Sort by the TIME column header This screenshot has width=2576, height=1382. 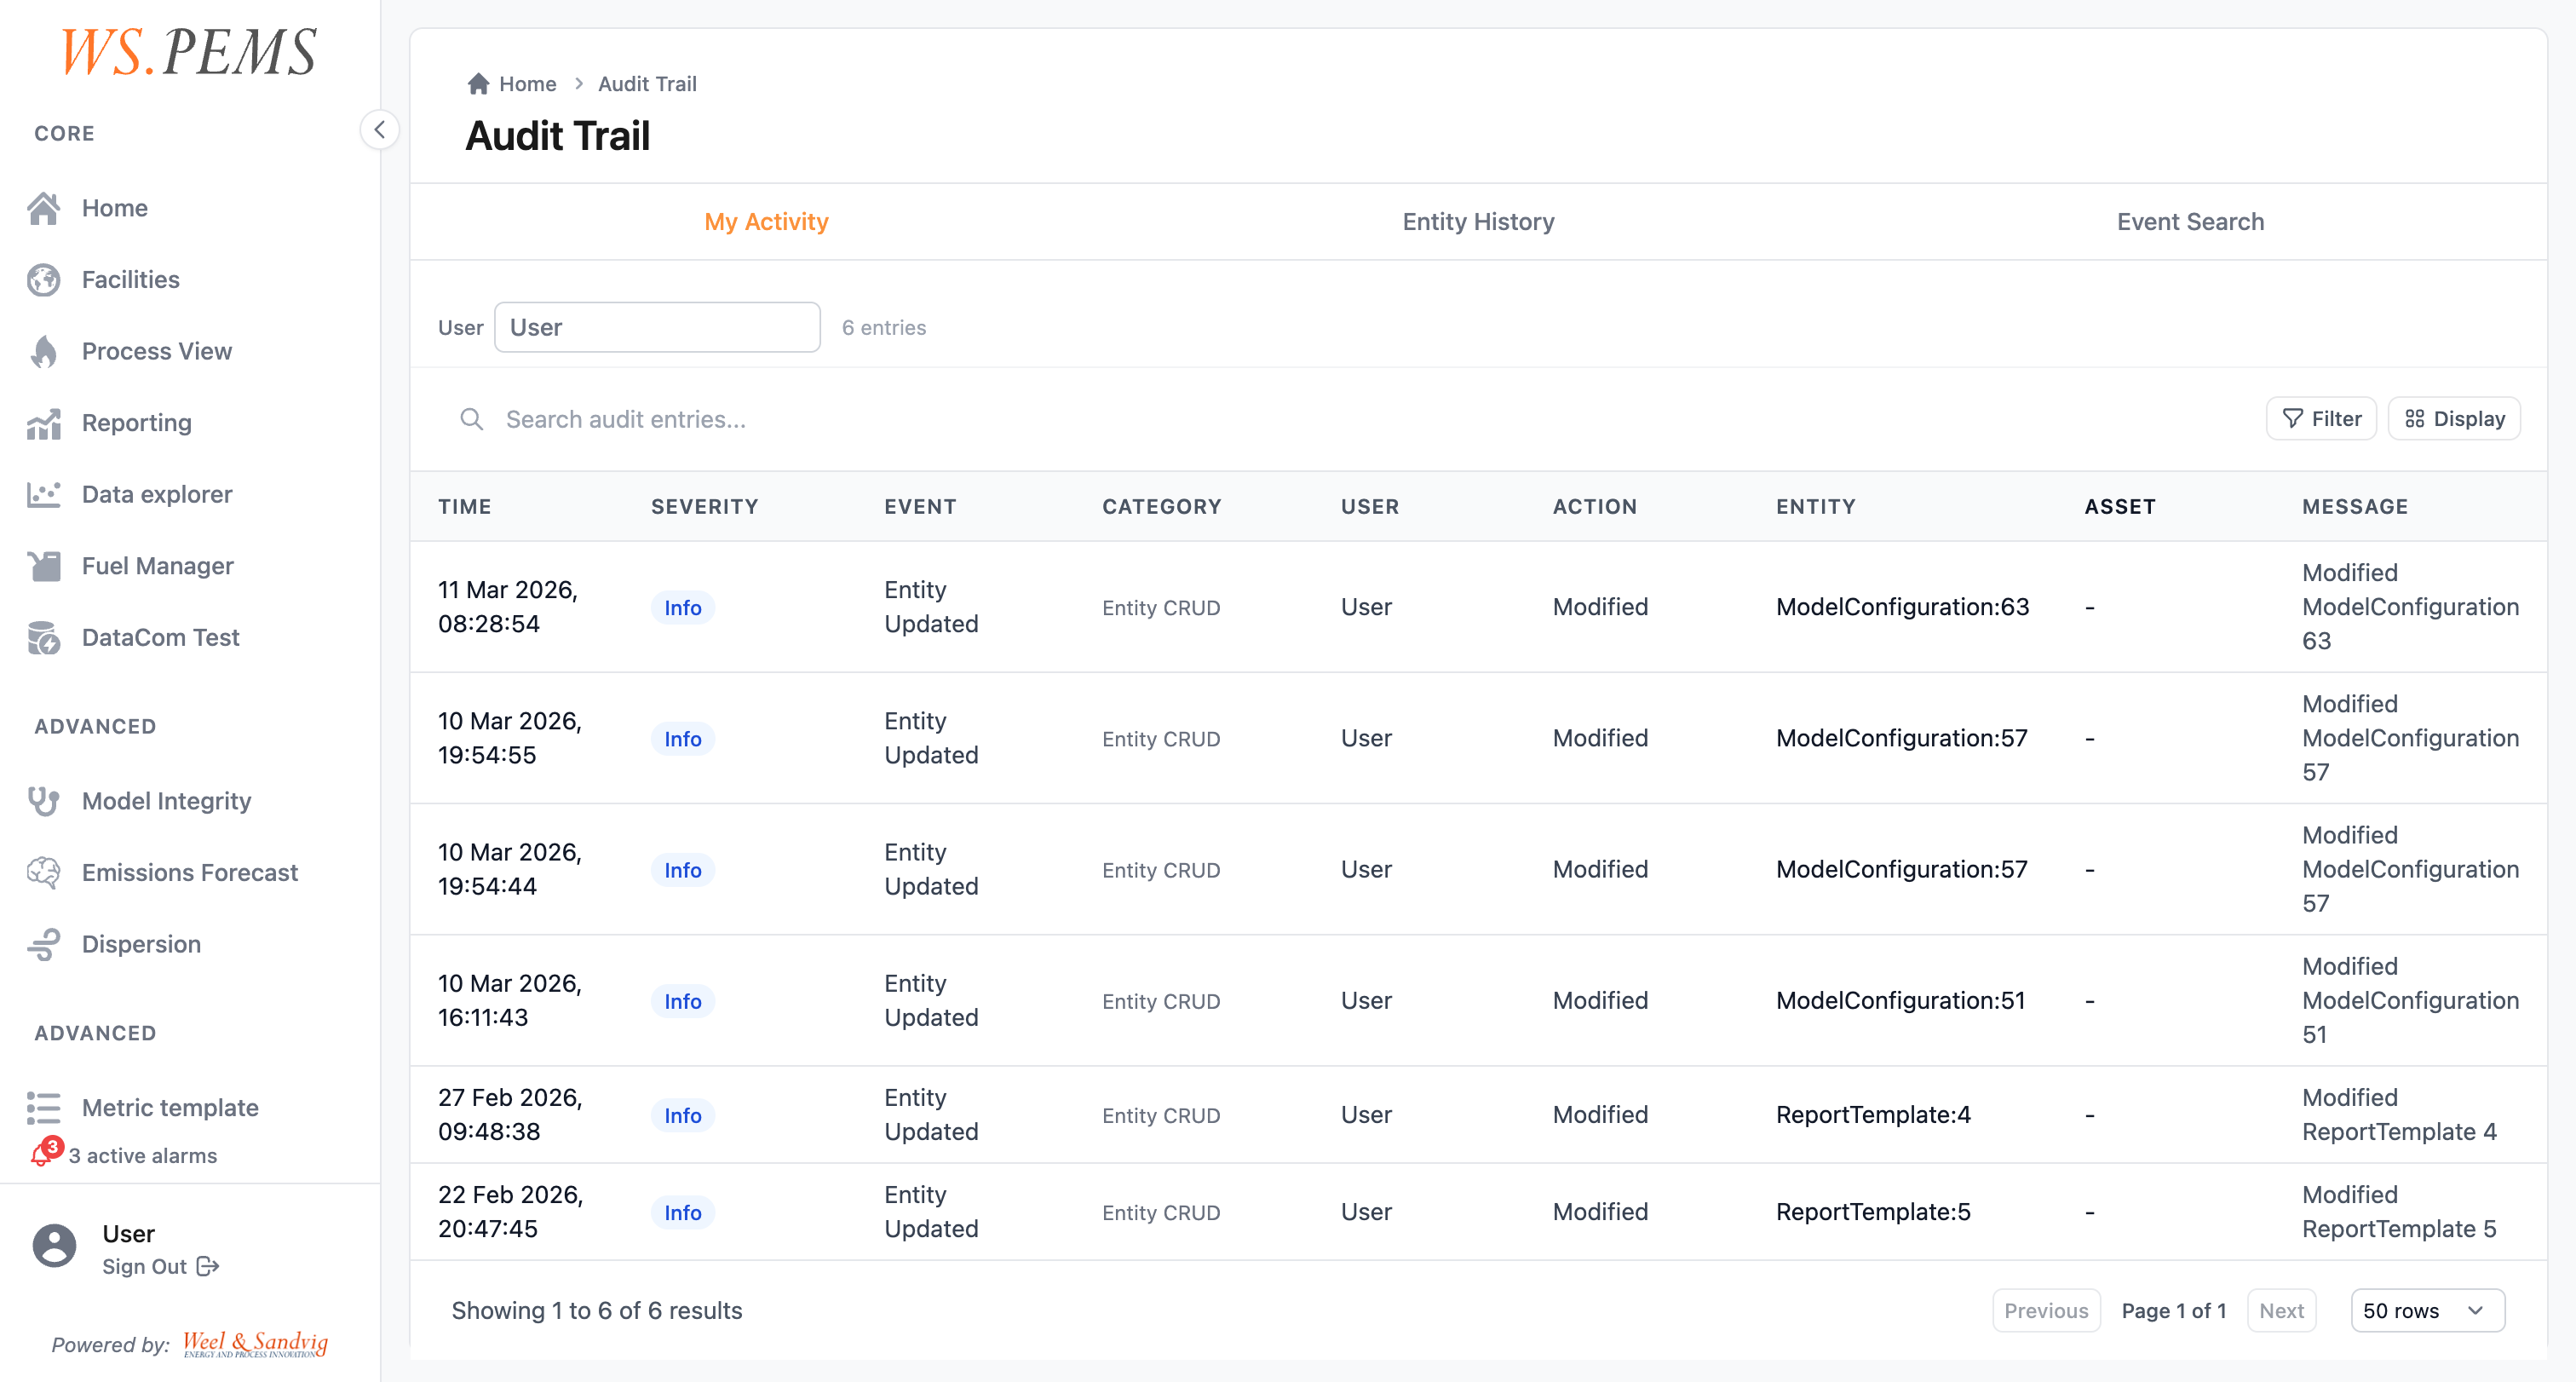tap(464, 506)
